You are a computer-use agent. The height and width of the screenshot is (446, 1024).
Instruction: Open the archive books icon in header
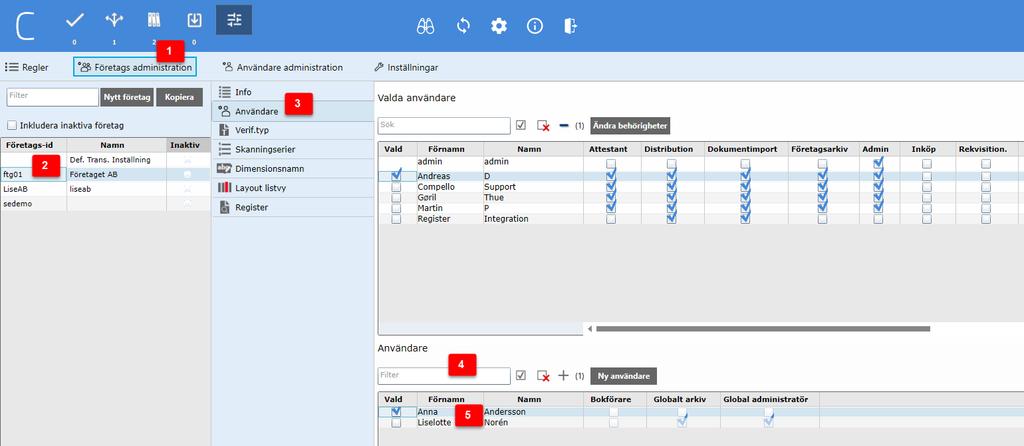tap(154, 20)
